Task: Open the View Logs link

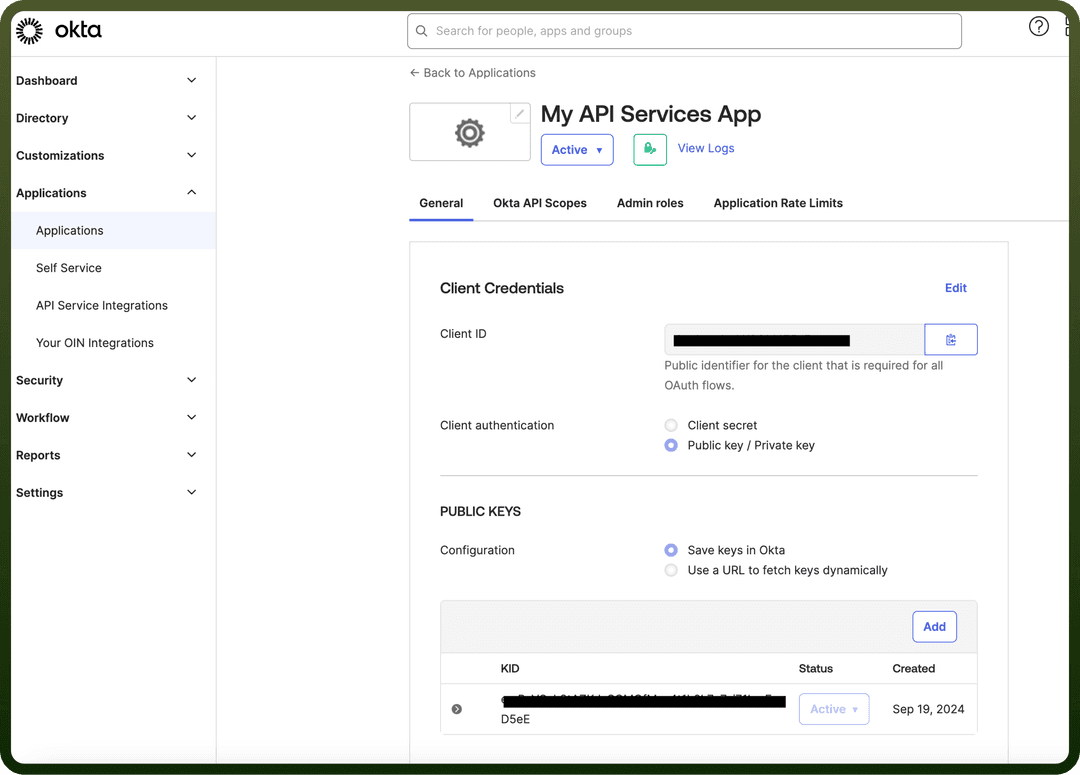Action: pyautogui.click(x=705, y=148)
